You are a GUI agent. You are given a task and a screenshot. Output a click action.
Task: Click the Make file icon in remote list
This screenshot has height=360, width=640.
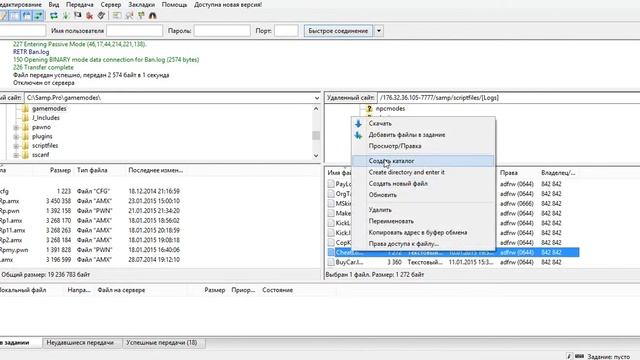pyautogui.click(x=331, y=213)
